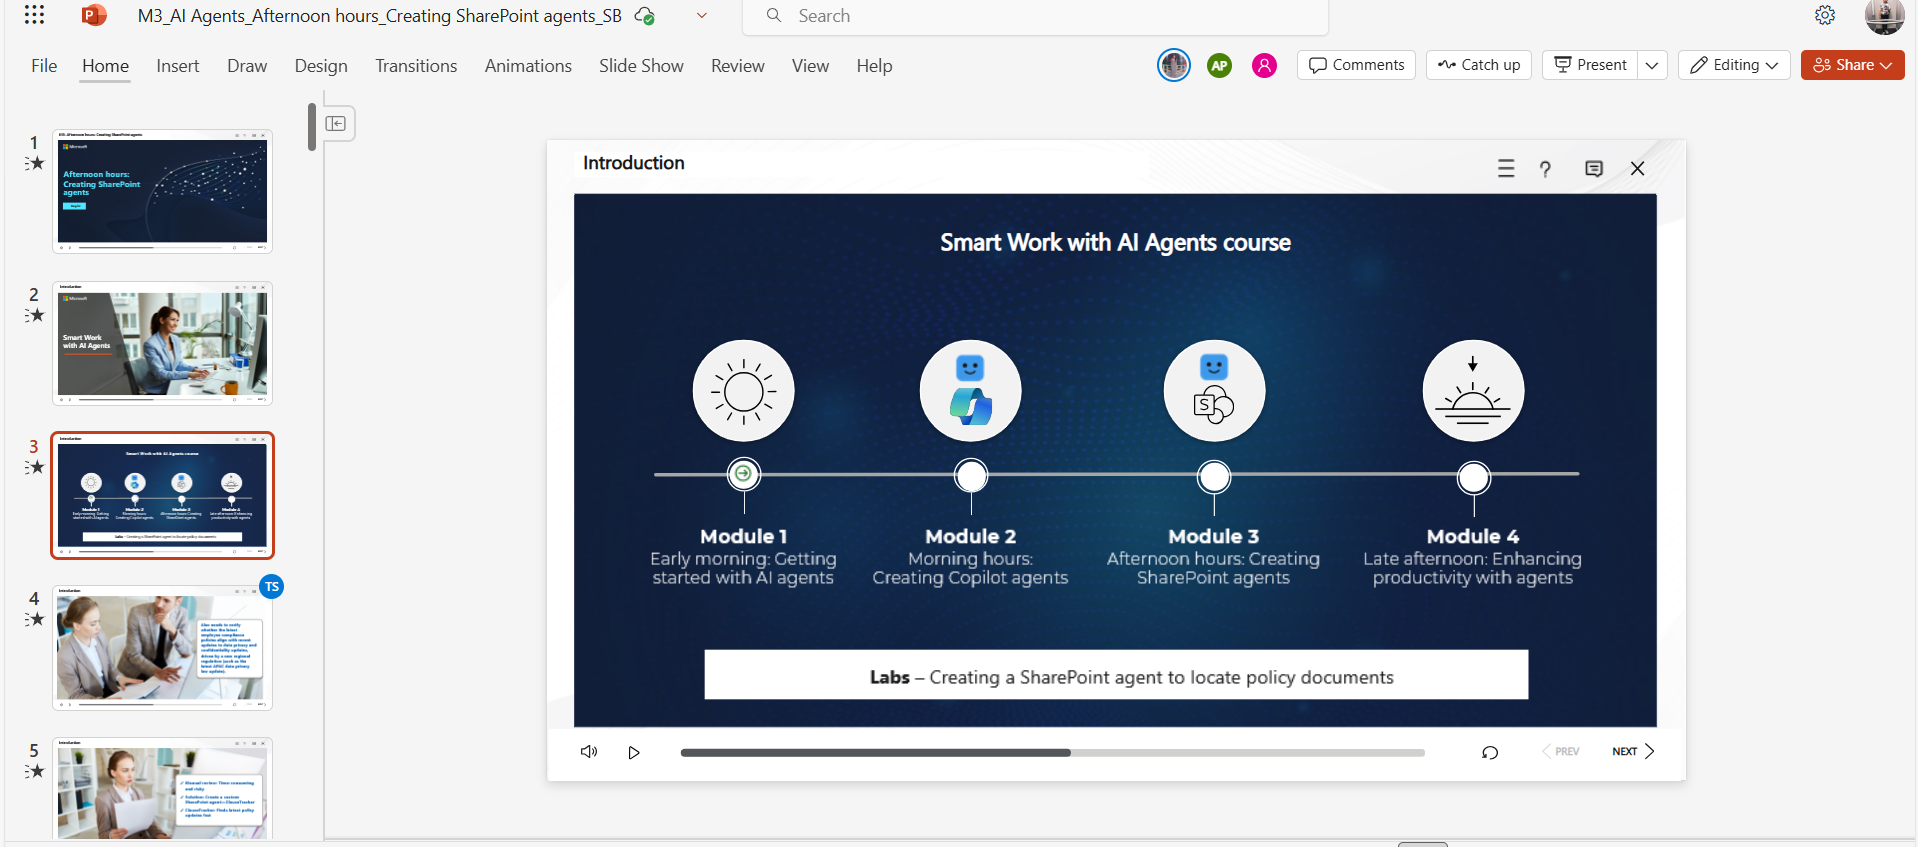This screenshot has width=1918, height=847.
Task: Select the Module 4 timeline marker
Action: (x=1473, y=477)
